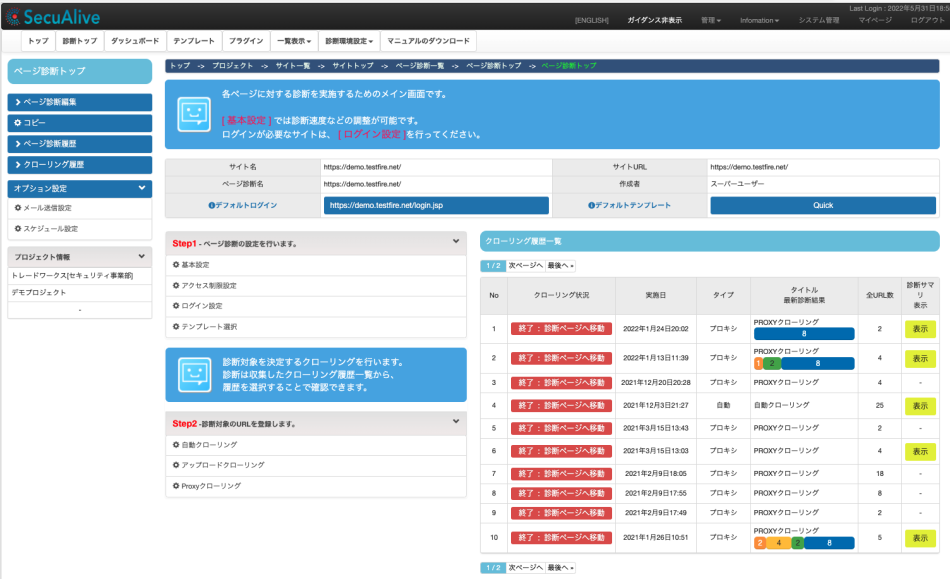Click the robot face icon in top banner
Image resolution: width=950 pixels, height=579 pixels.
(194, 114)
